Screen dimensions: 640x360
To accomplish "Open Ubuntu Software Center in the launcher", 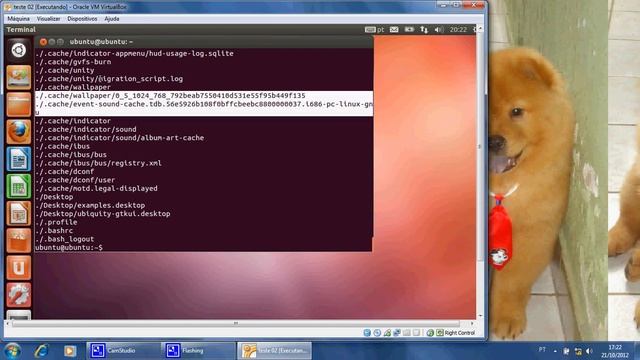I will [x=18, y=240].
